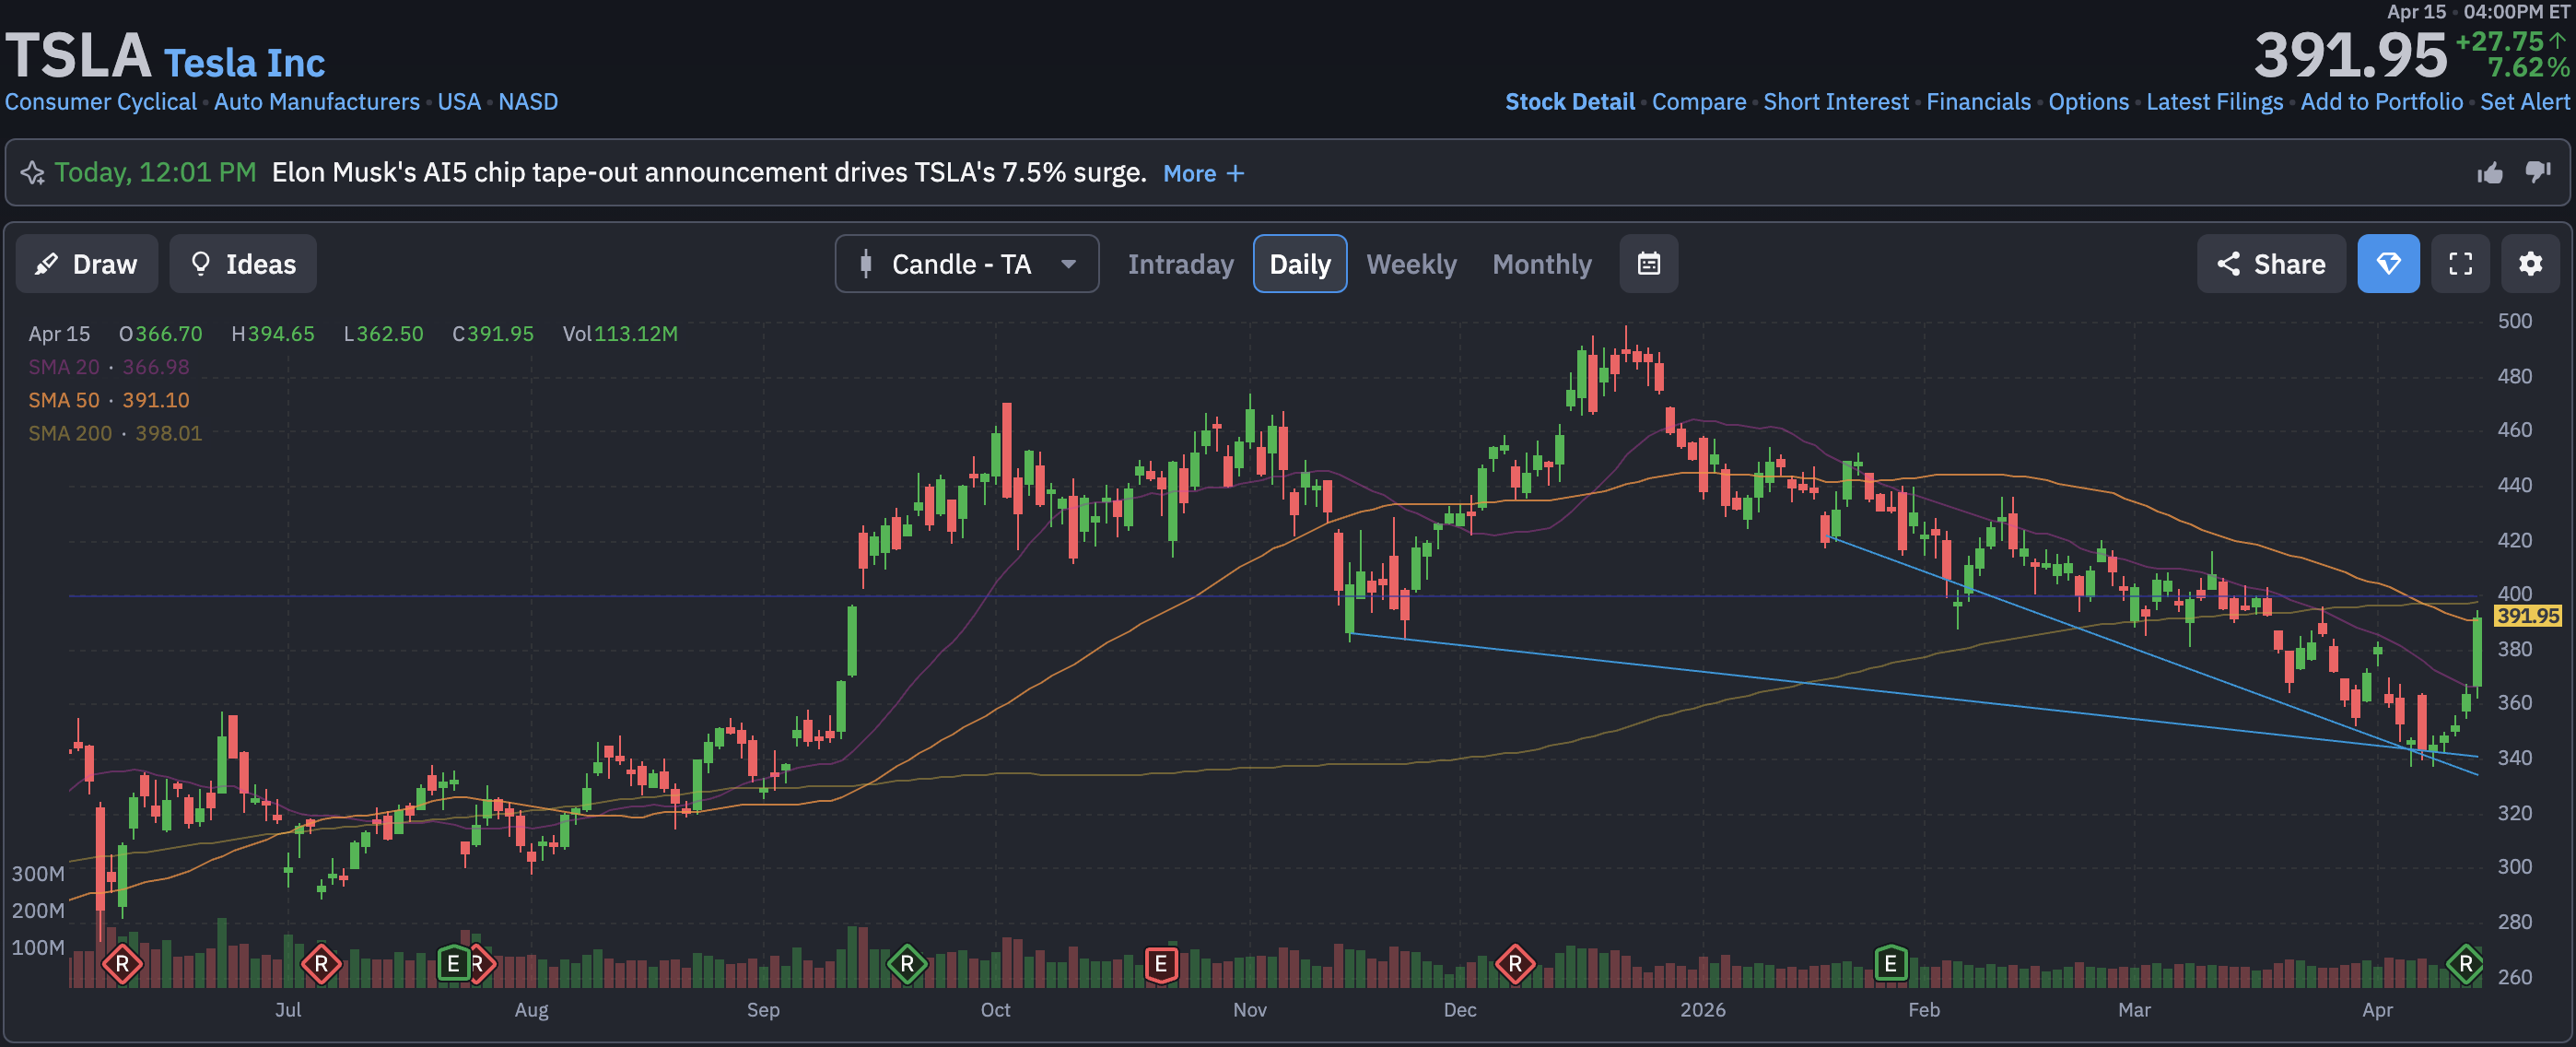Viewport: 2576px width, 1047px height.
Task: Click the yellow 391.95 price label
Action: point(2527,616)
